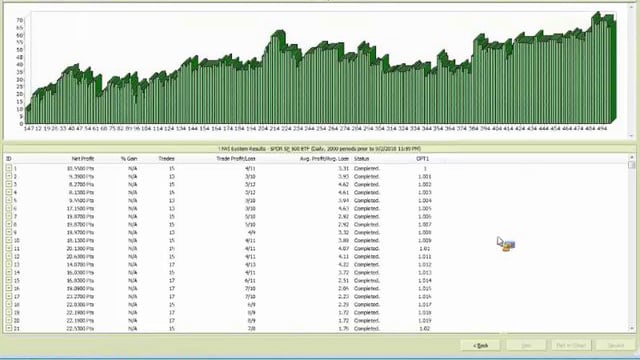Image resolution: width=640 pixels, height=360 pixels.
Task: Select OPT1 value 1.005
Action: (424, 209)
